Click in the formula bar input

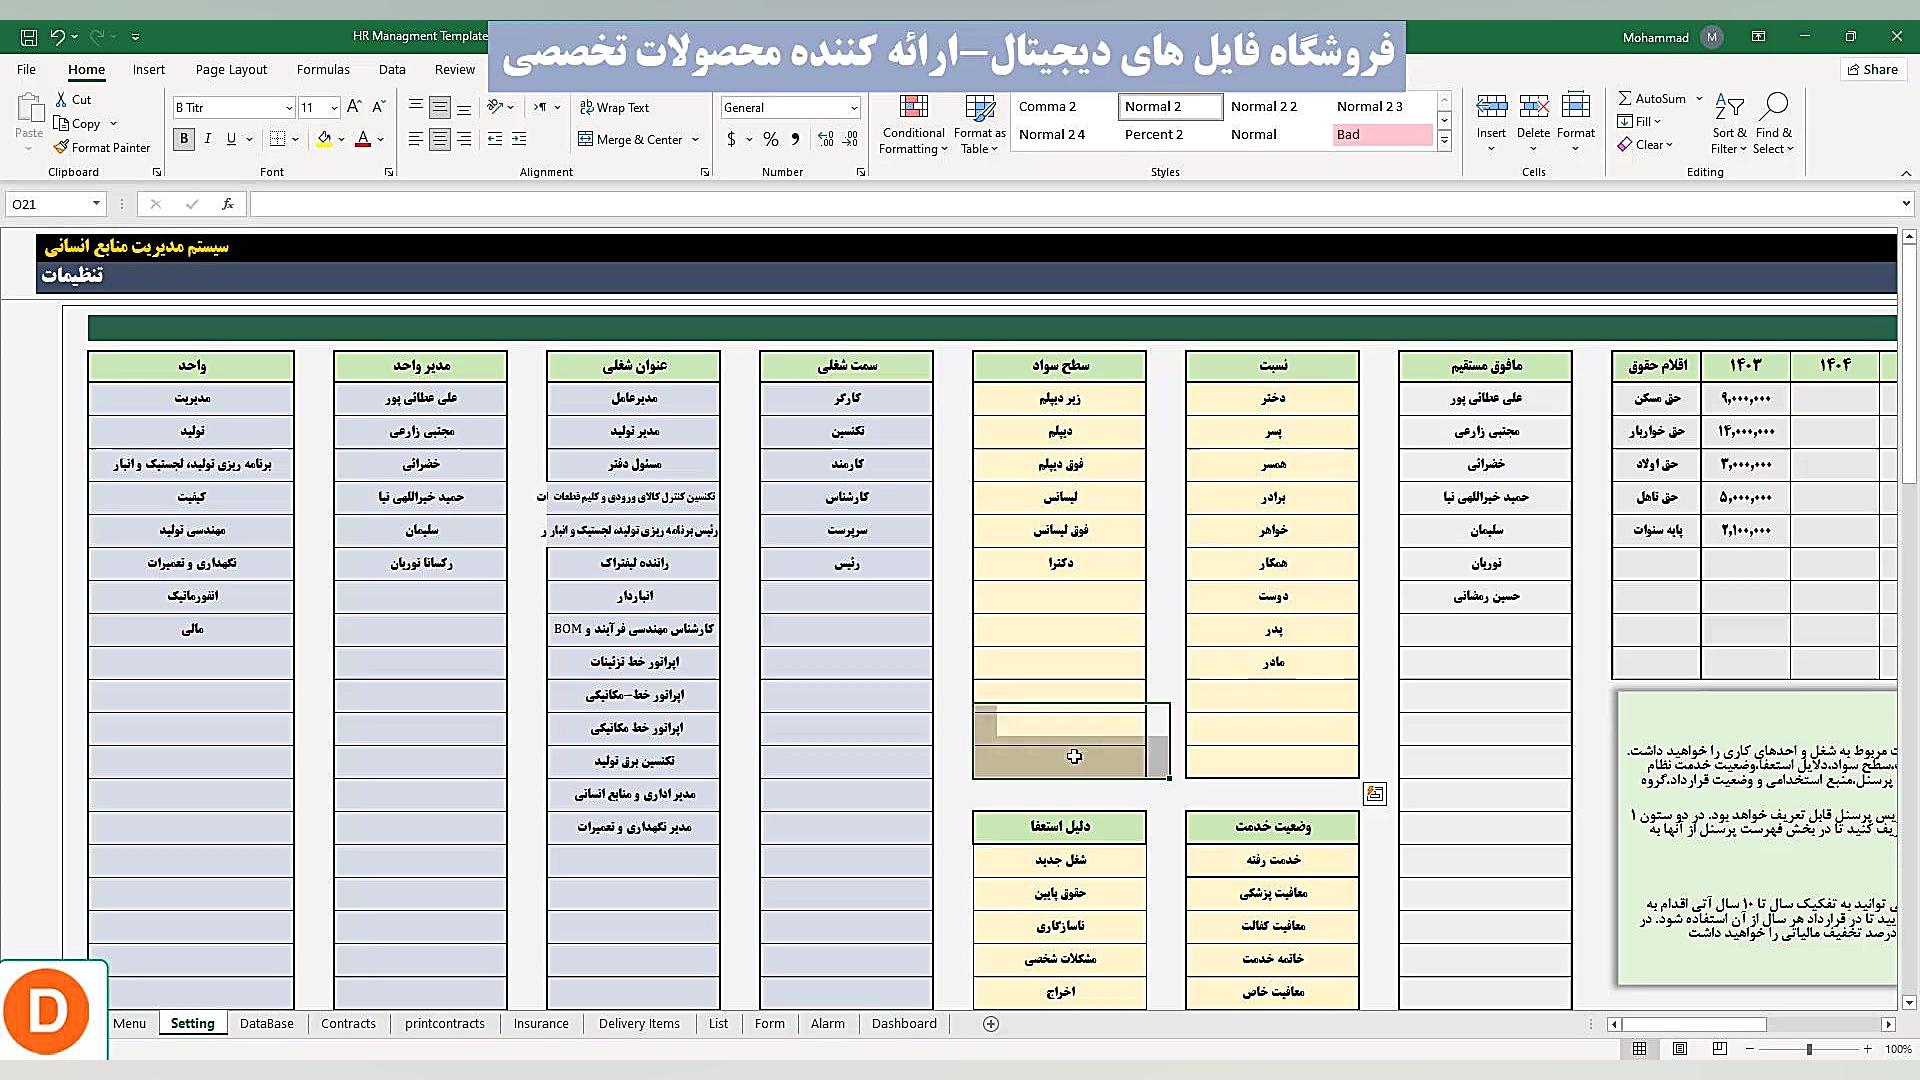coord(1075,204)
